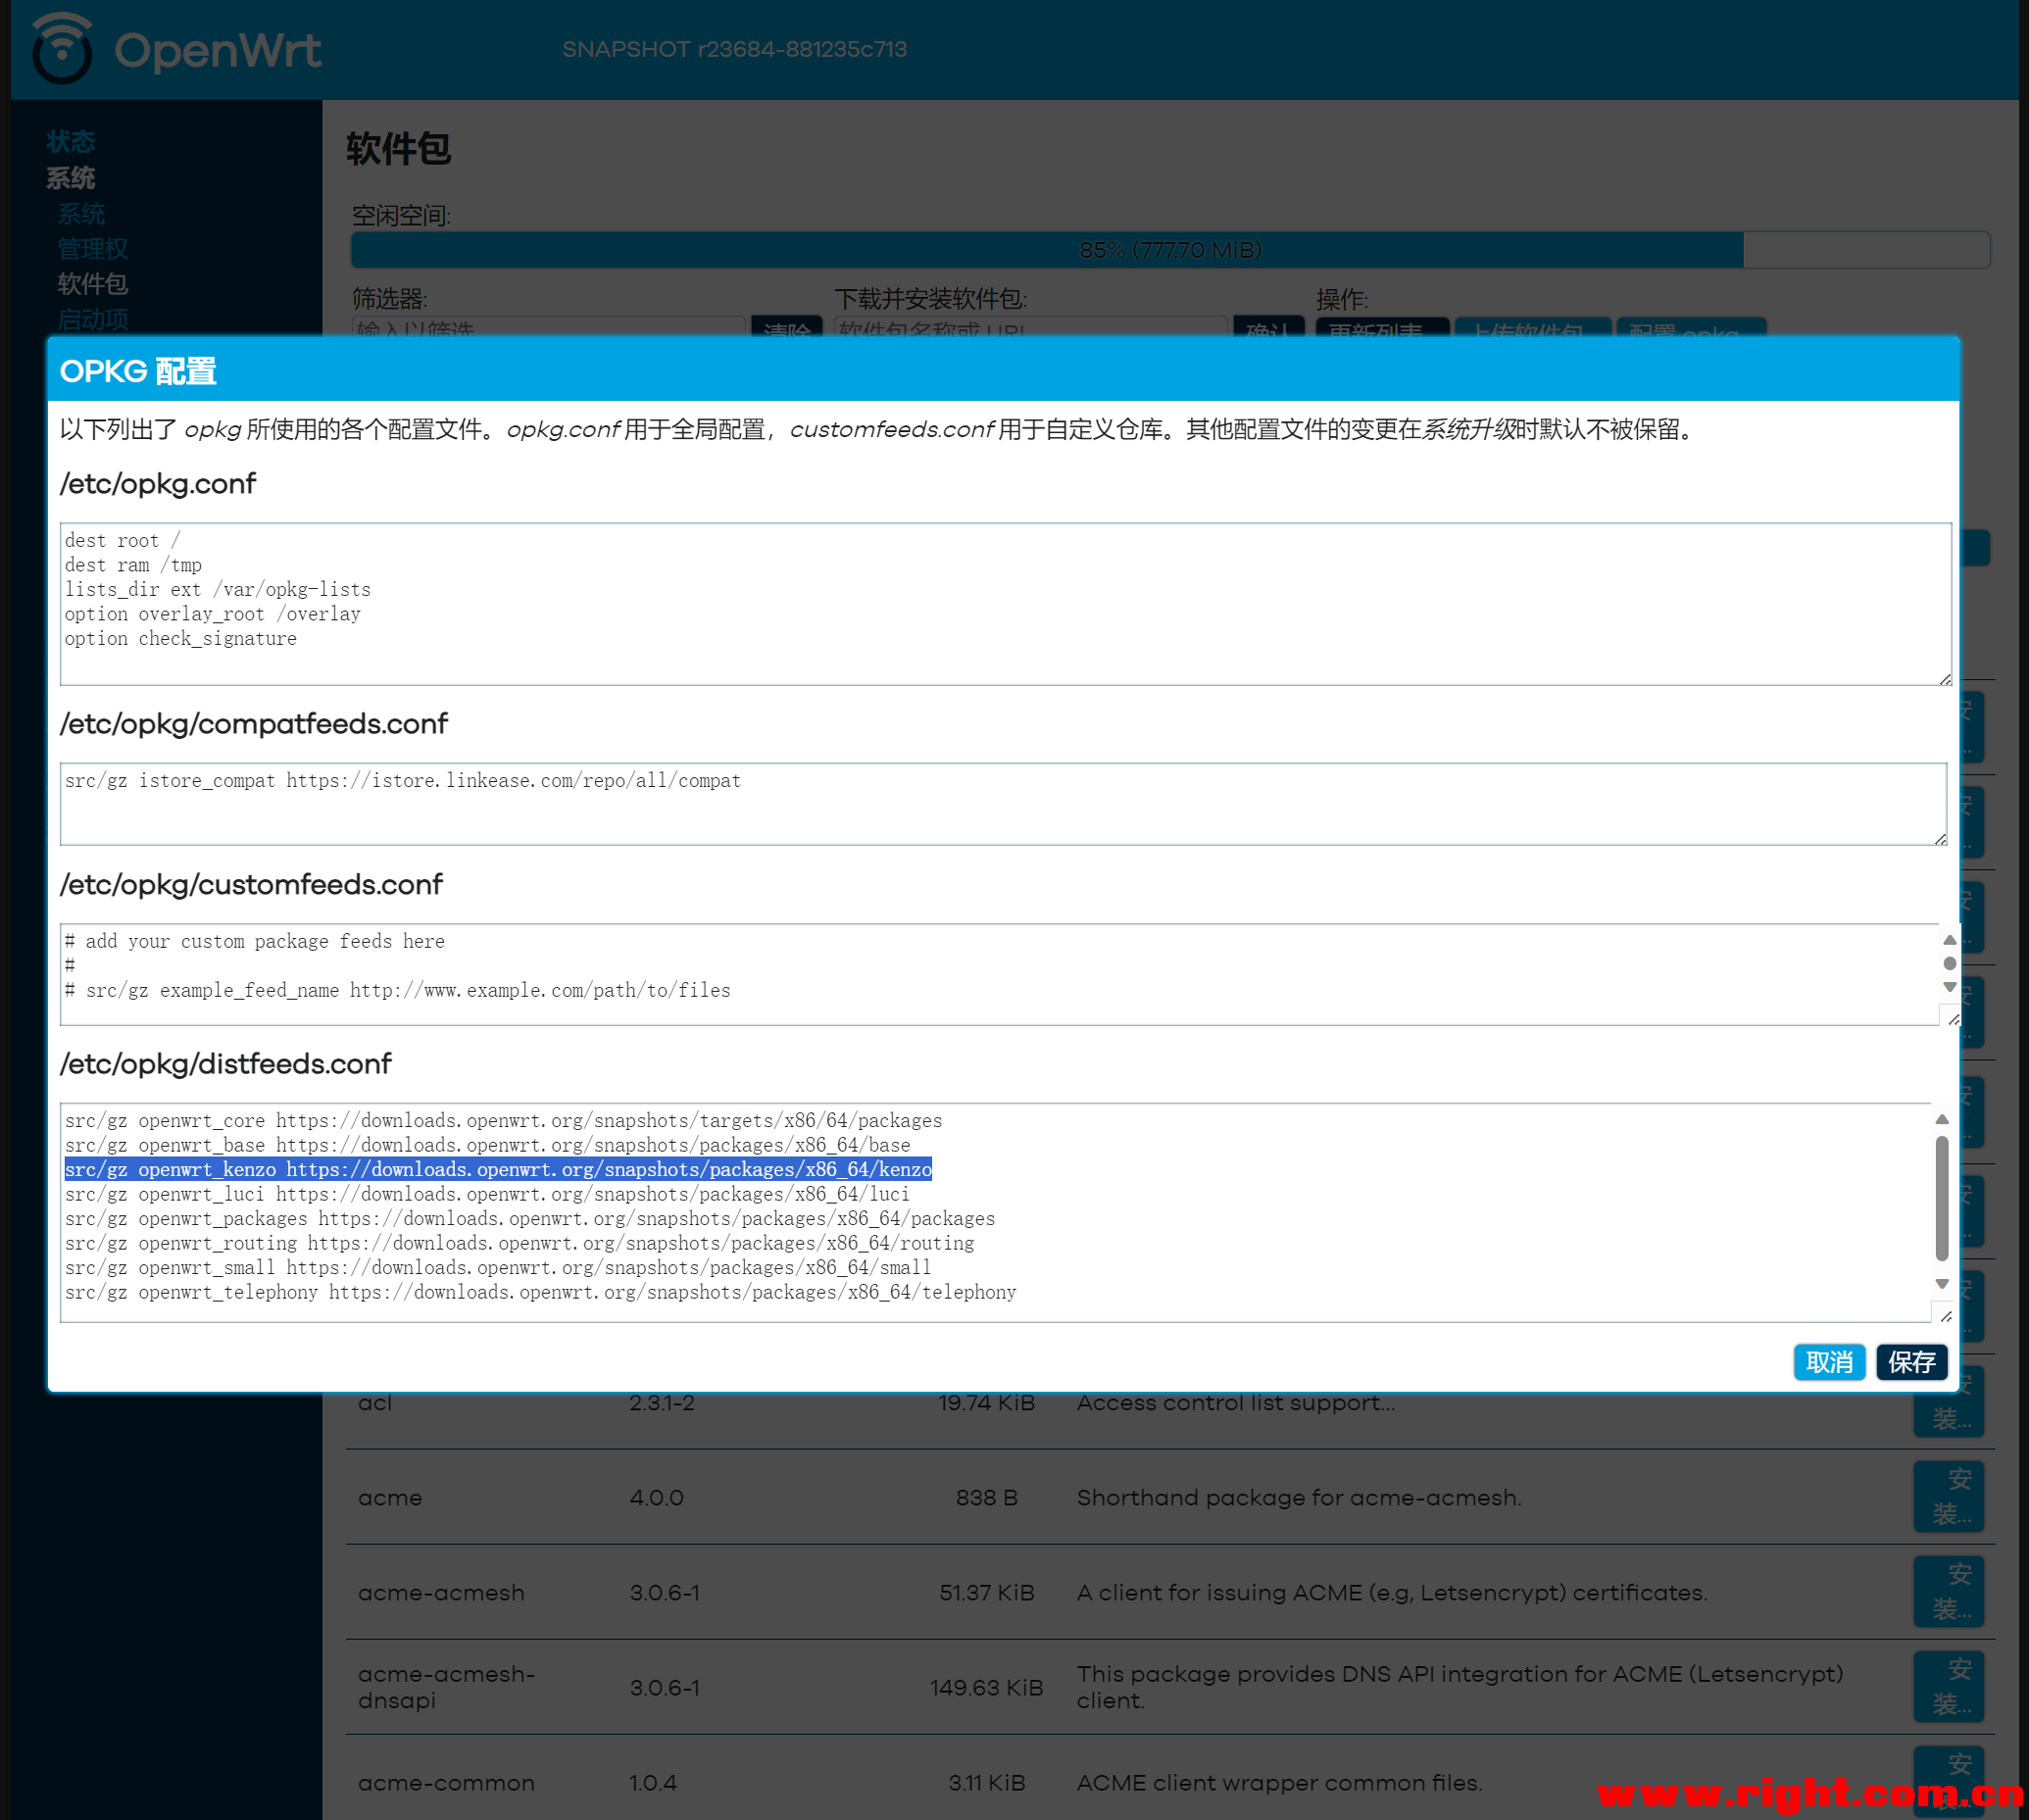Image resolution: width=2029 pixels, height=1820 pixels.
Task: Click the openwrt_routing feed line
Action: point(519,1243)
